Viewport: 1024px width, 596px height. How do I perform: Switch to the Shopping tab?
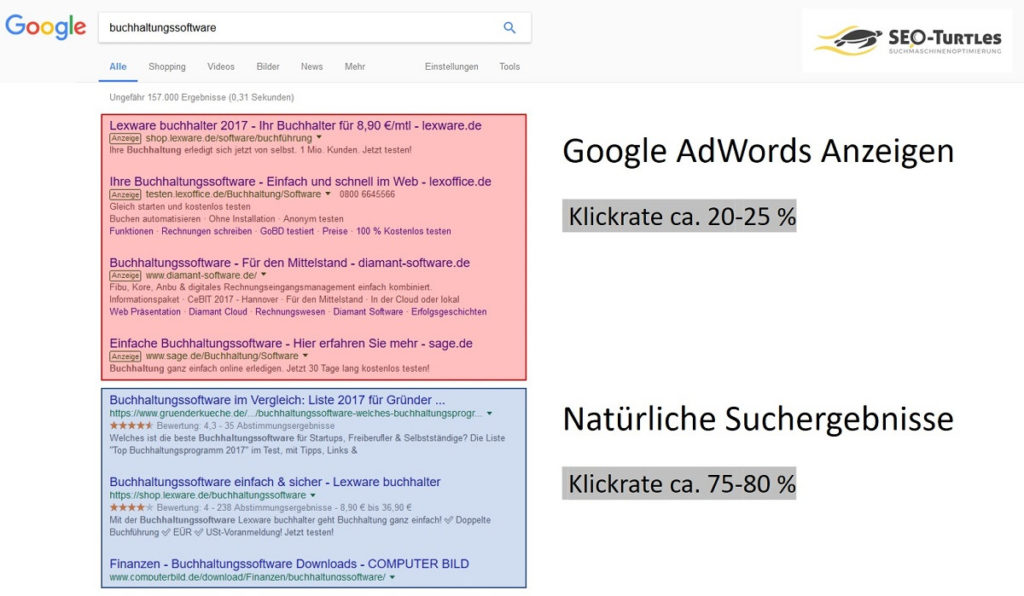point(167,67)
